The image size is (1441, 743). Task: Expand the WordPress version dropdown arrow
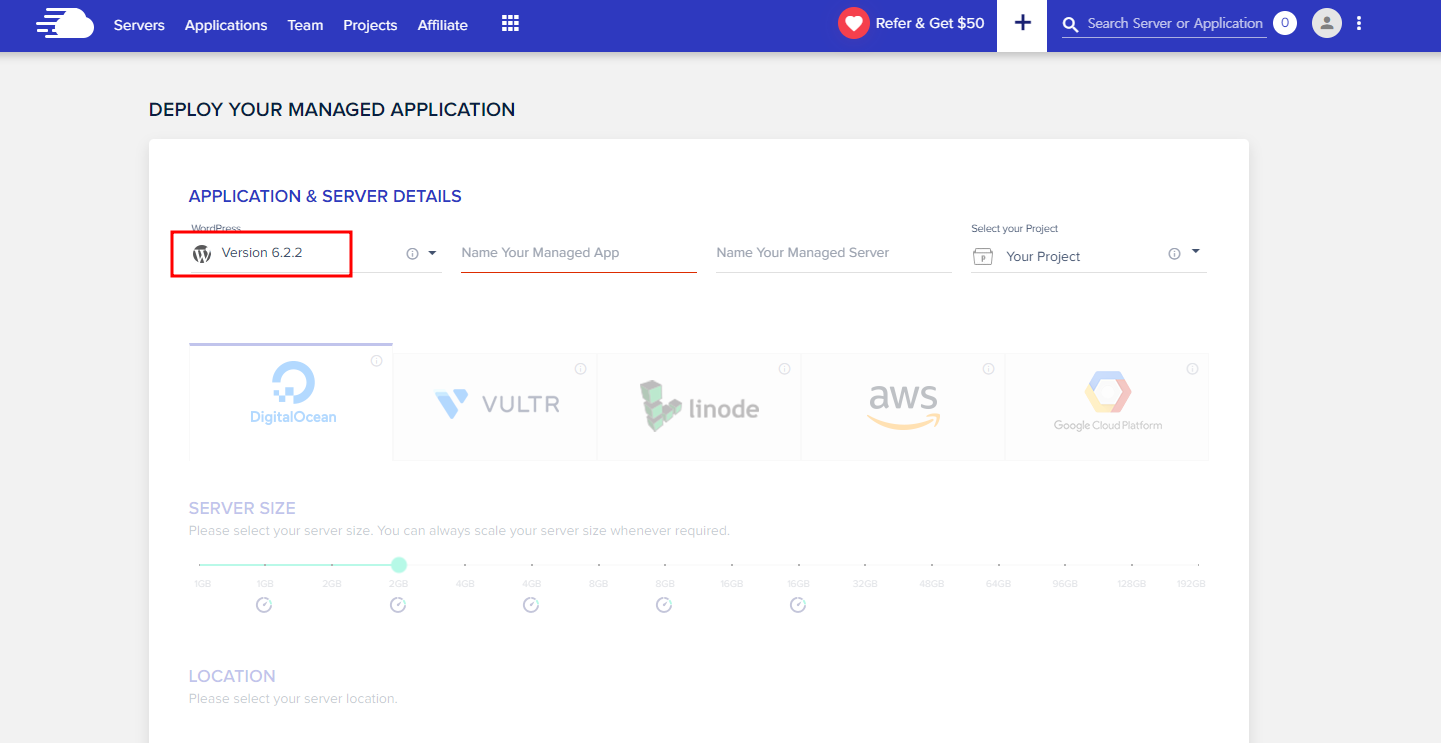pyautogui.click(x=432, y=253)
